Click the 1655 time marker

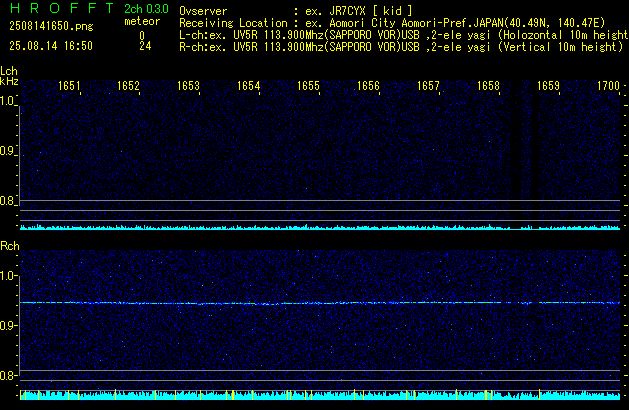coord(308,86)
